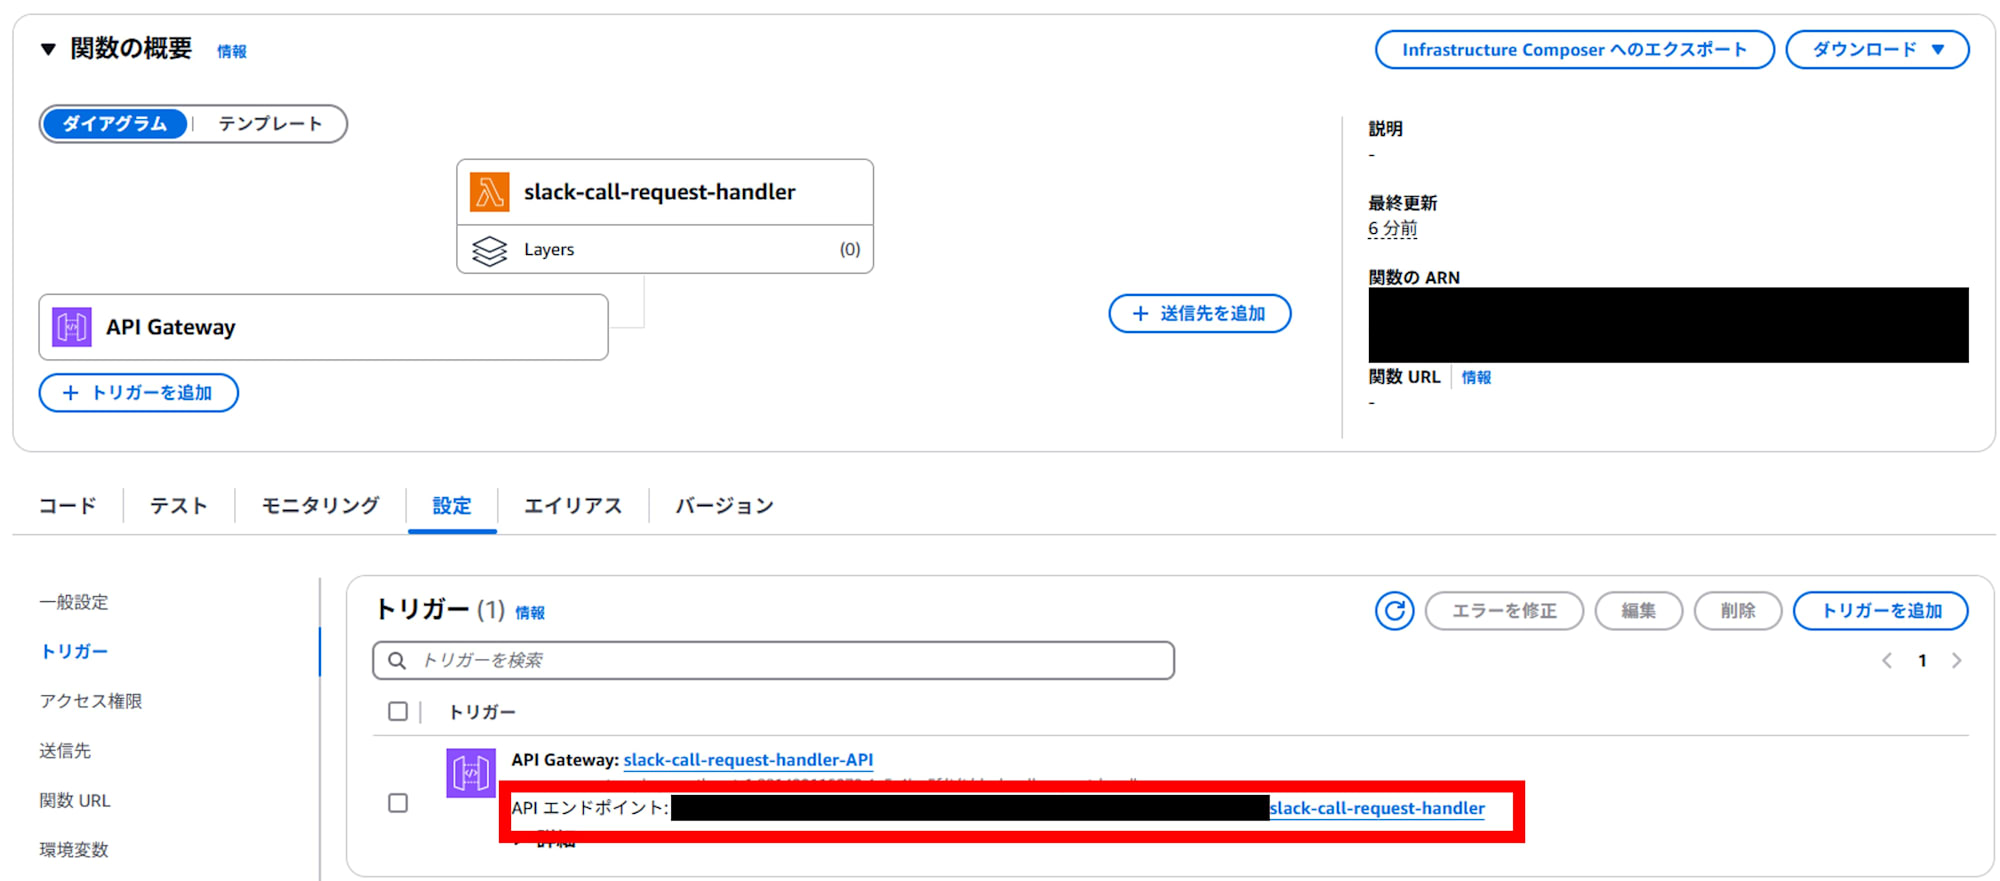
Task: Open the 情報 link beside 関数の概要
Action: pos(232,51)
